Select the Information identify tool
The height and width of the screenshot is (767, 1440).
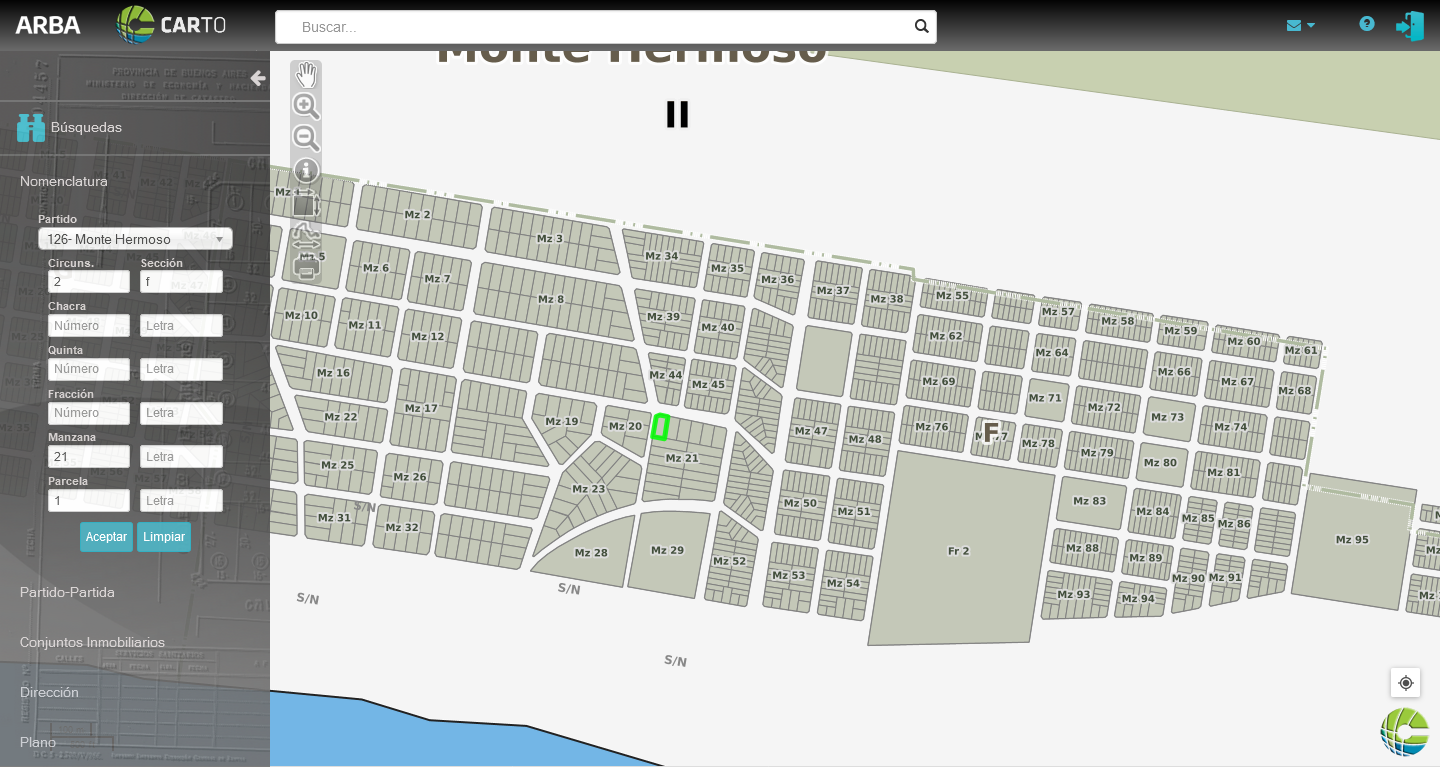(306, 171)
